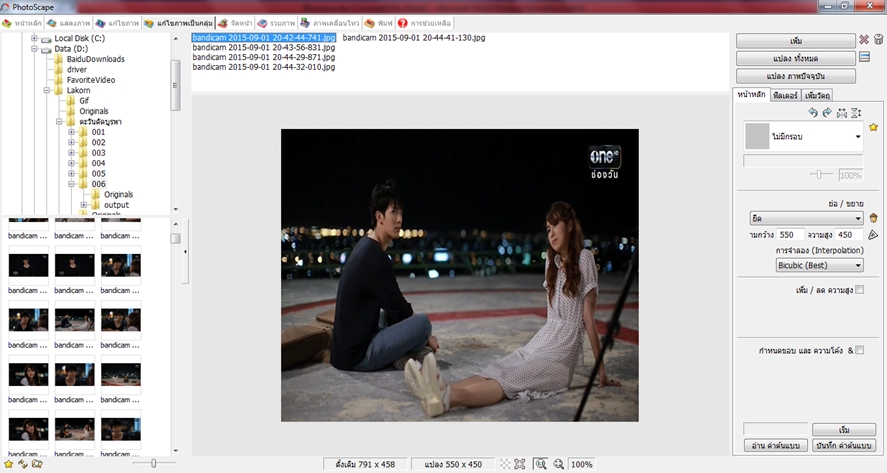Screen dimensions: 887x473
Task: Click the checkered background icon in the status bar
Action: tap(505, 465)
